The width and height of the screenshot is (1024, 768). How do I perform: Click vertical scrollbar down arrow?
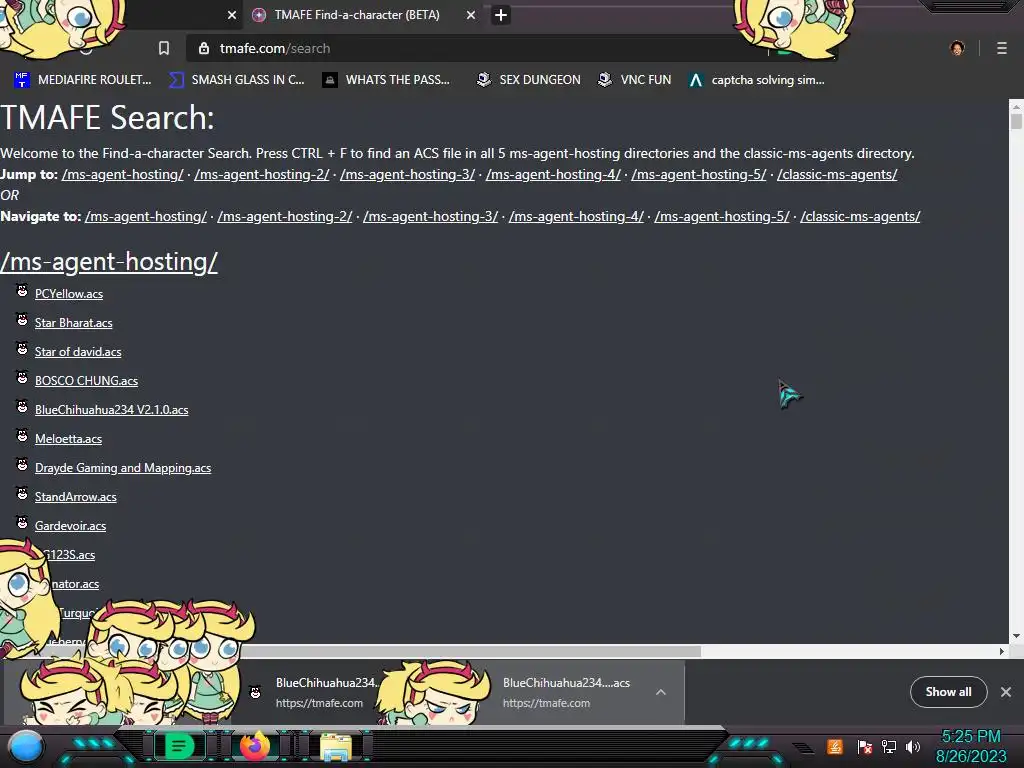coord(1016,636)
